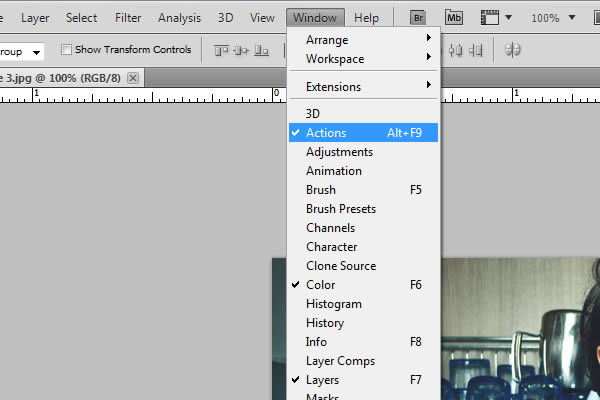Click the align top edges icon
Image resolution: width=600 pixels, height=400 pixels.
219,50
